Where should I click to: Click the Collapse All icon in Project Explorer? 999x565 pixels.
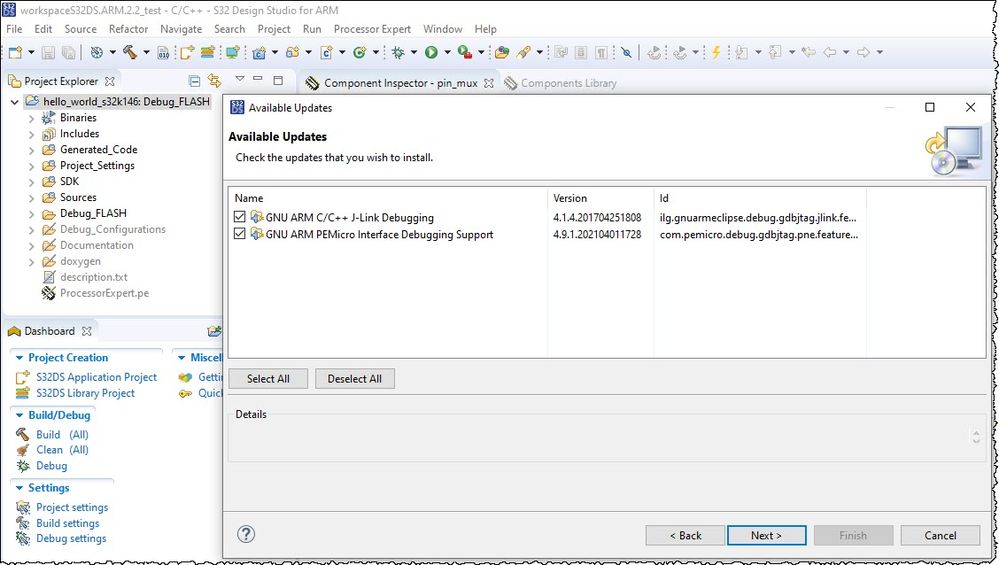coord(195,81)
